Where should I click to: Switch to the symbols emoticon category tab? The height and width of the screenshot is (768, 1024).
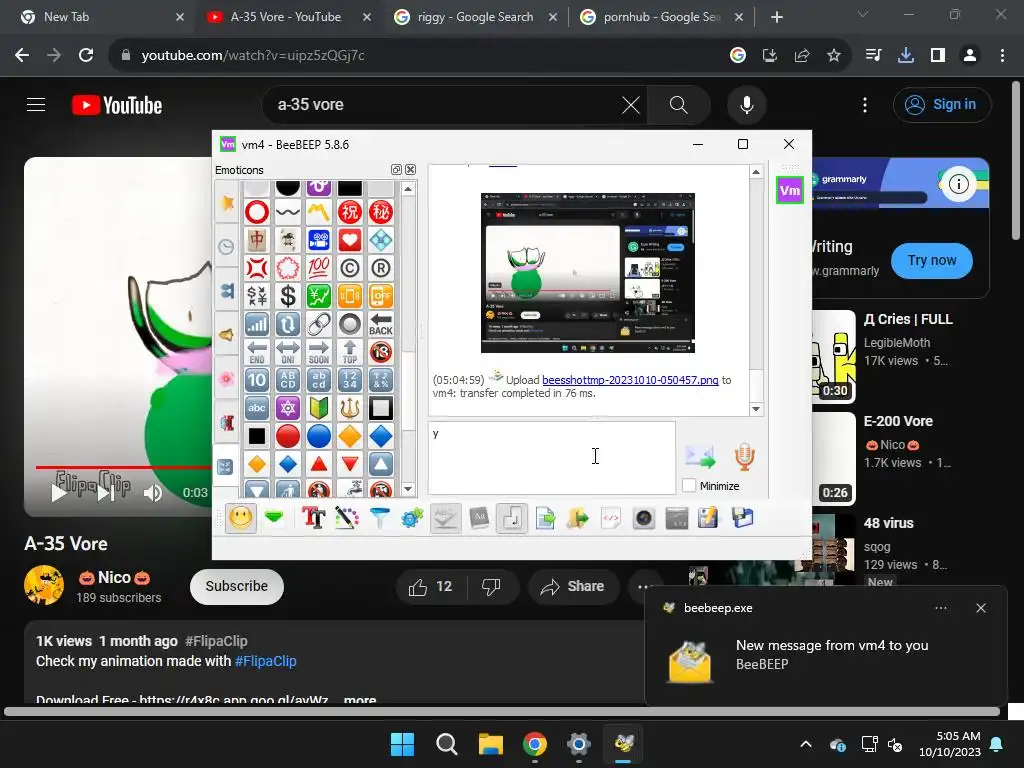pyautogui.click(x=227, y=466)
